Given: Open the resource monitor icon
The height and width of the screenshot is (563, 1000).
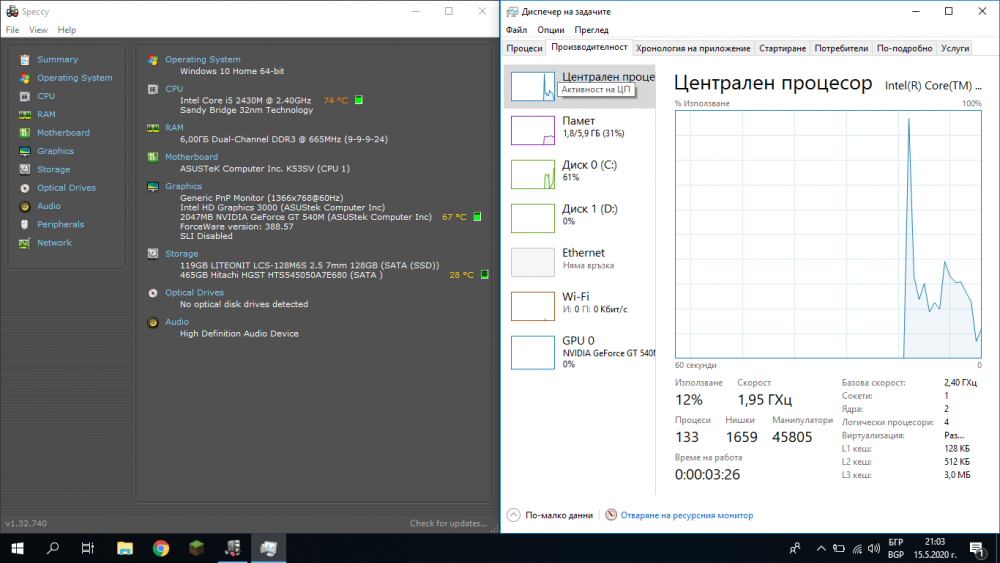Looking at the screenshot, I should pos(611,515).
